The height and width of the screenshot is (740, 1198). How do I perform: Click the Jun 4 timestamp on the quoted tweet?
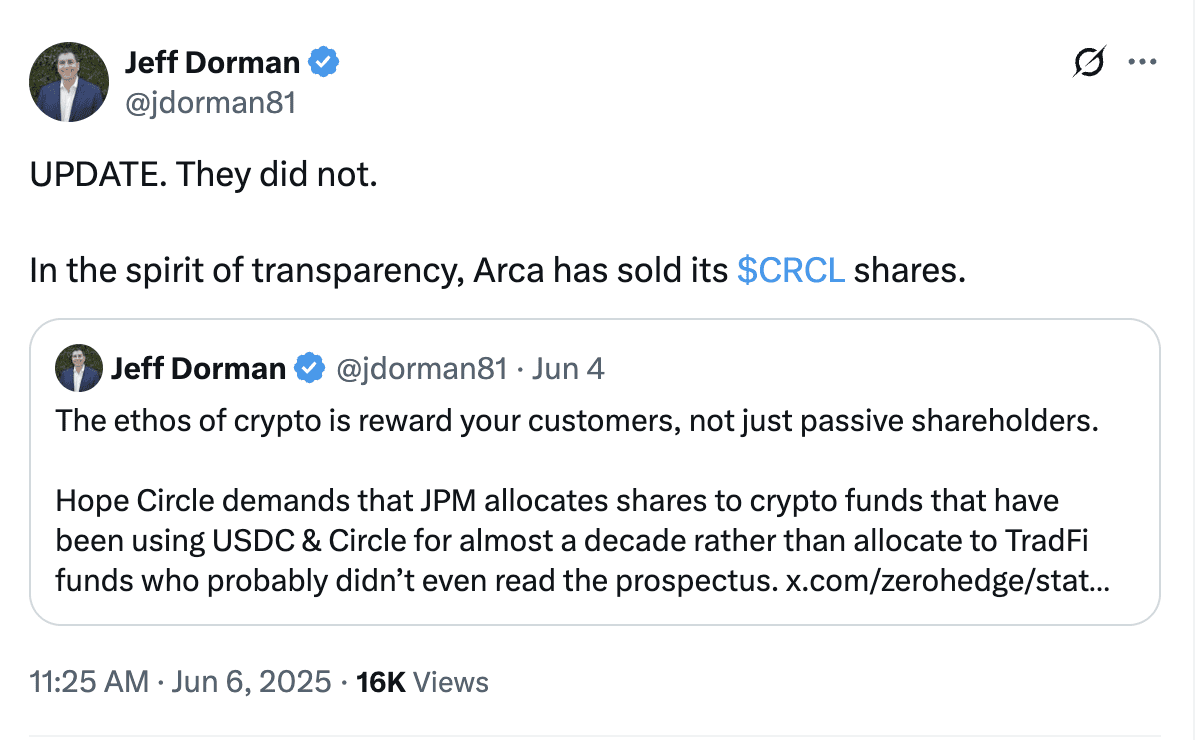pos(568,368)
